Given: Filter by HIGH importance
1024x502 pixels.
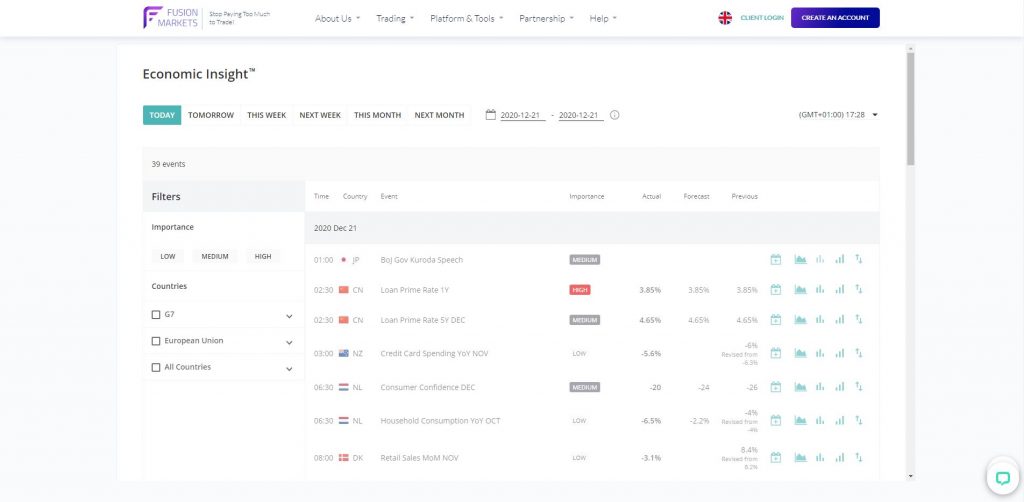Looking at the screenshot, I should tap(263, 256).
